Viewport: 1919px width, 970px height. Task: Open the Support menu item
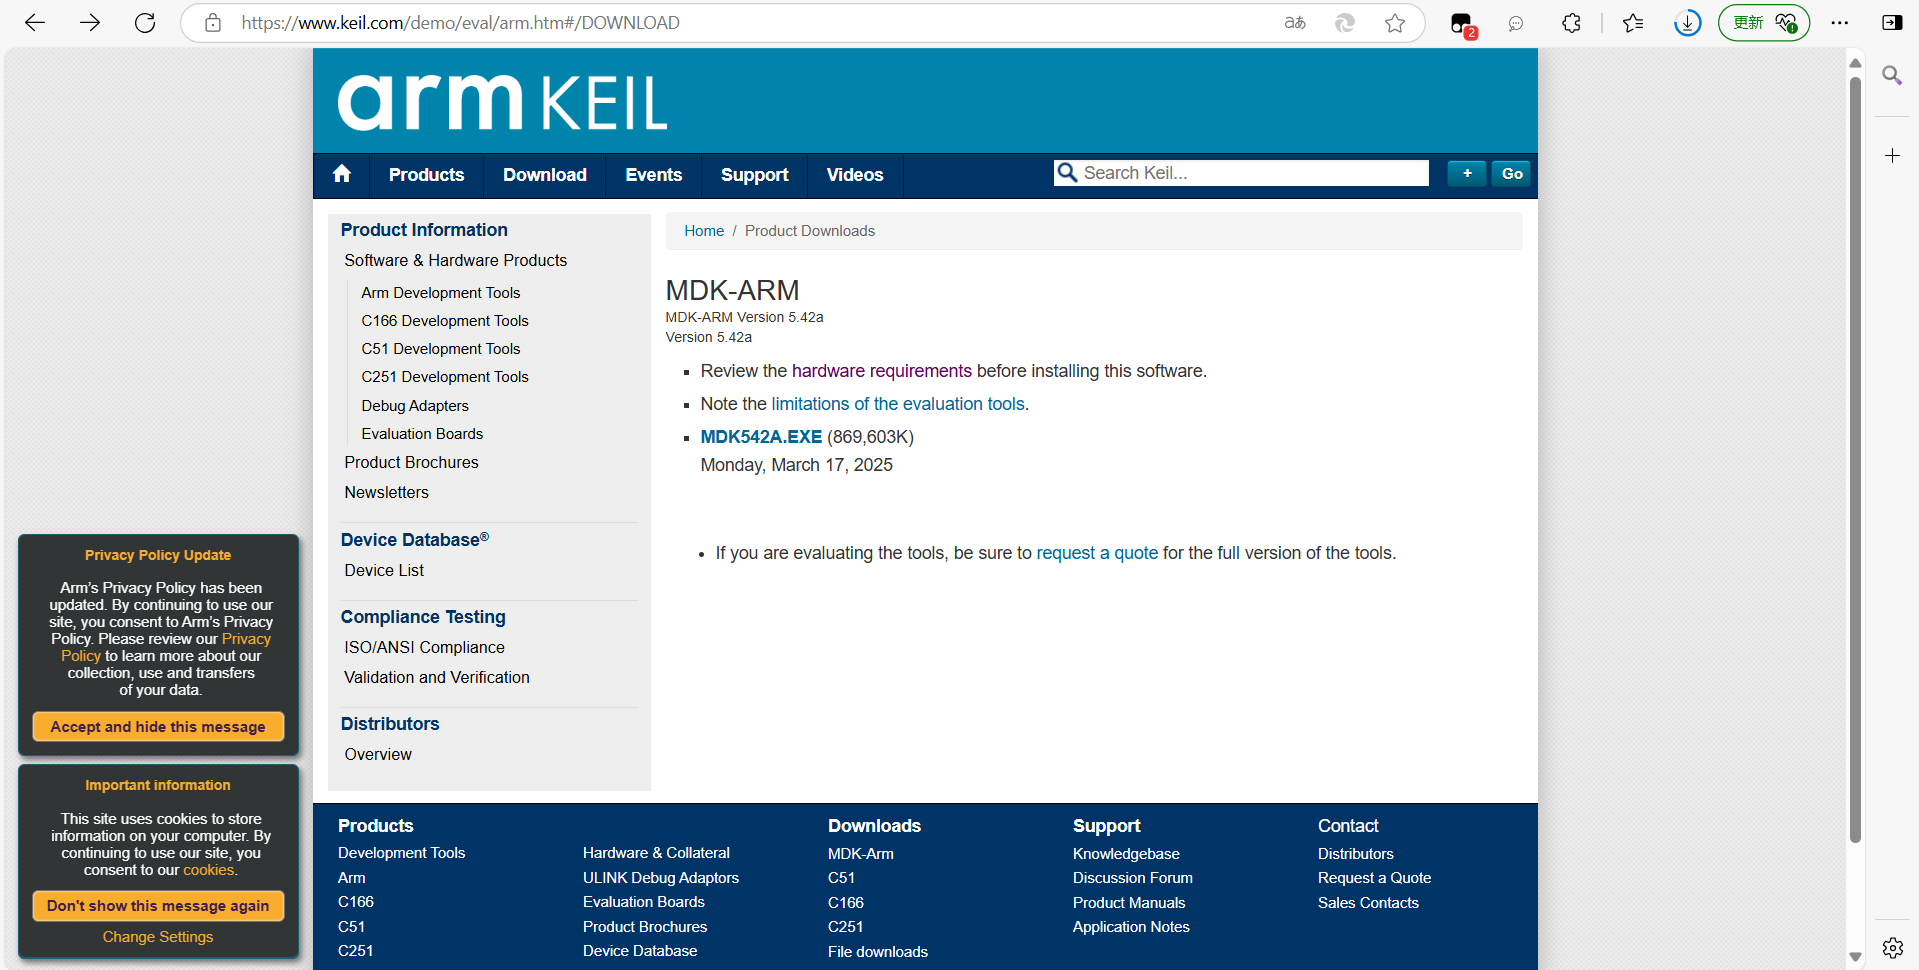(x=755, y=175)
